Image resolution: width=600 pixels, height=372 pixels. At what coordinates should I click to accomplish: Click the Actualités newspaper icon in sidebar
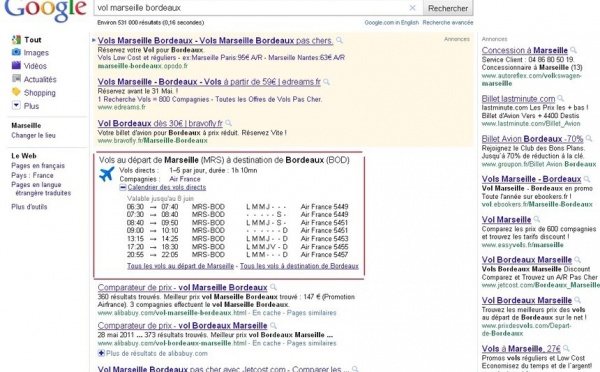[x=16, y=78]
